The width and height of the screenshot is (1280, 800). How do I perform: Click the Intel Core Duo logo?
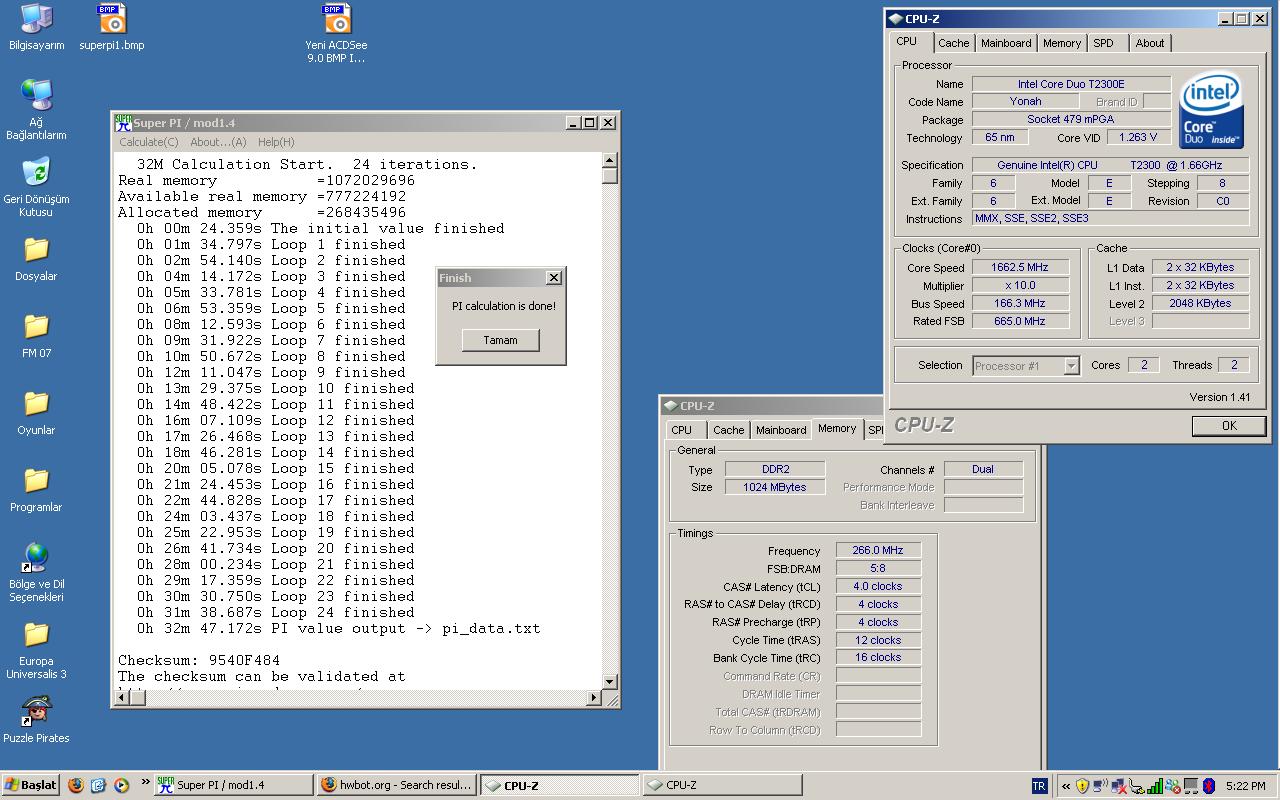click(1212, 111)
